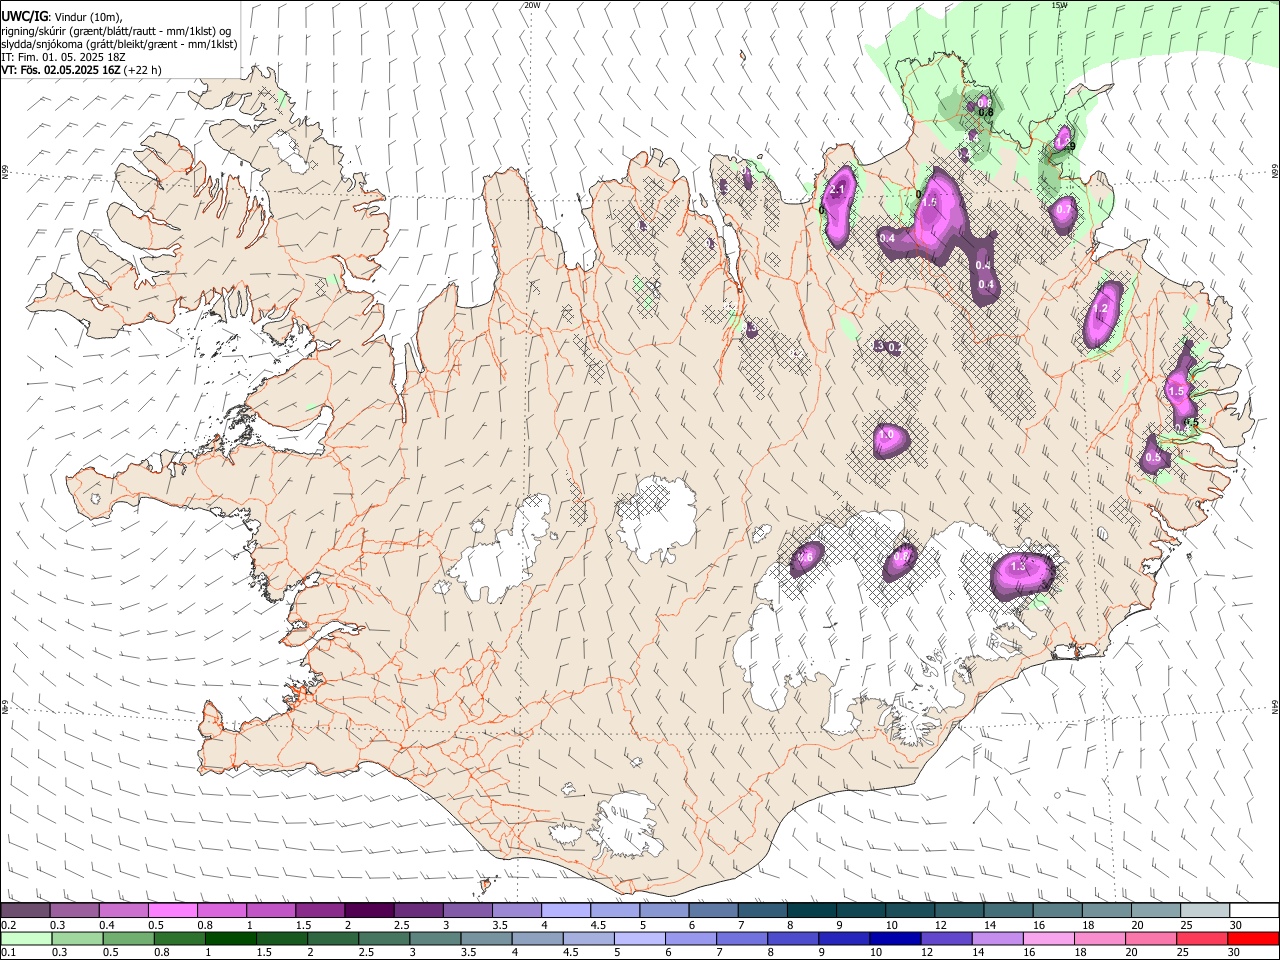
Task: Click the white swatch ending the upper legend
Action: (1254, 911)
